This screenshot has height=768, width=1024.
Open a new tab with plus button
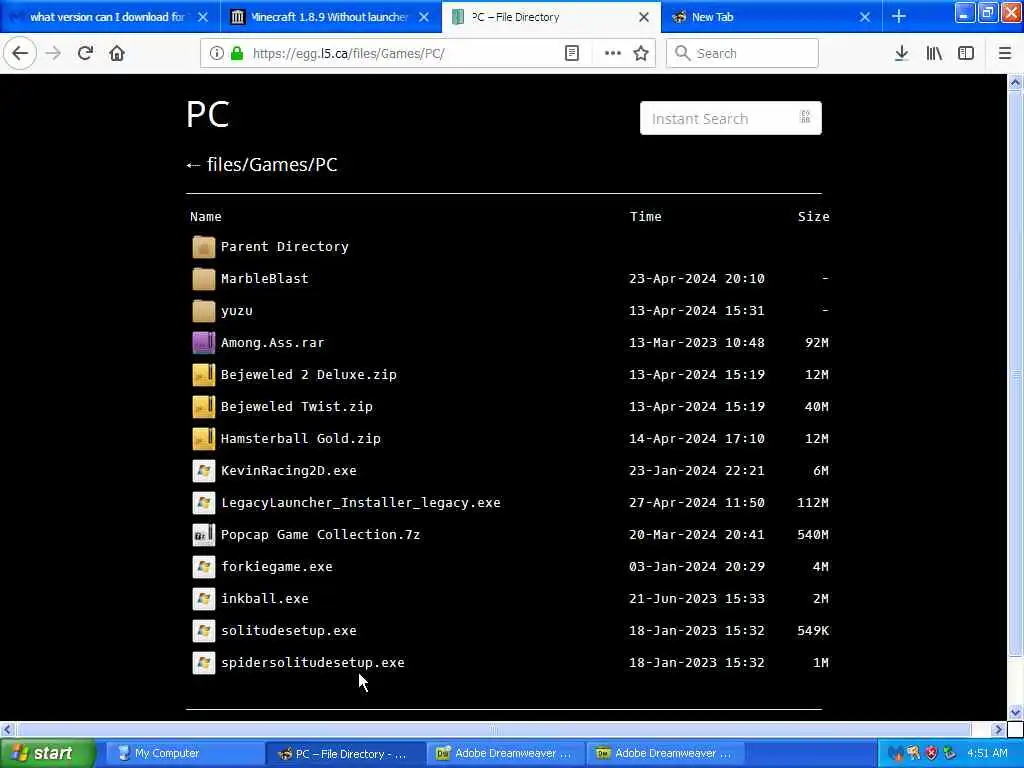pyautogui.click(x=899, y=16)
